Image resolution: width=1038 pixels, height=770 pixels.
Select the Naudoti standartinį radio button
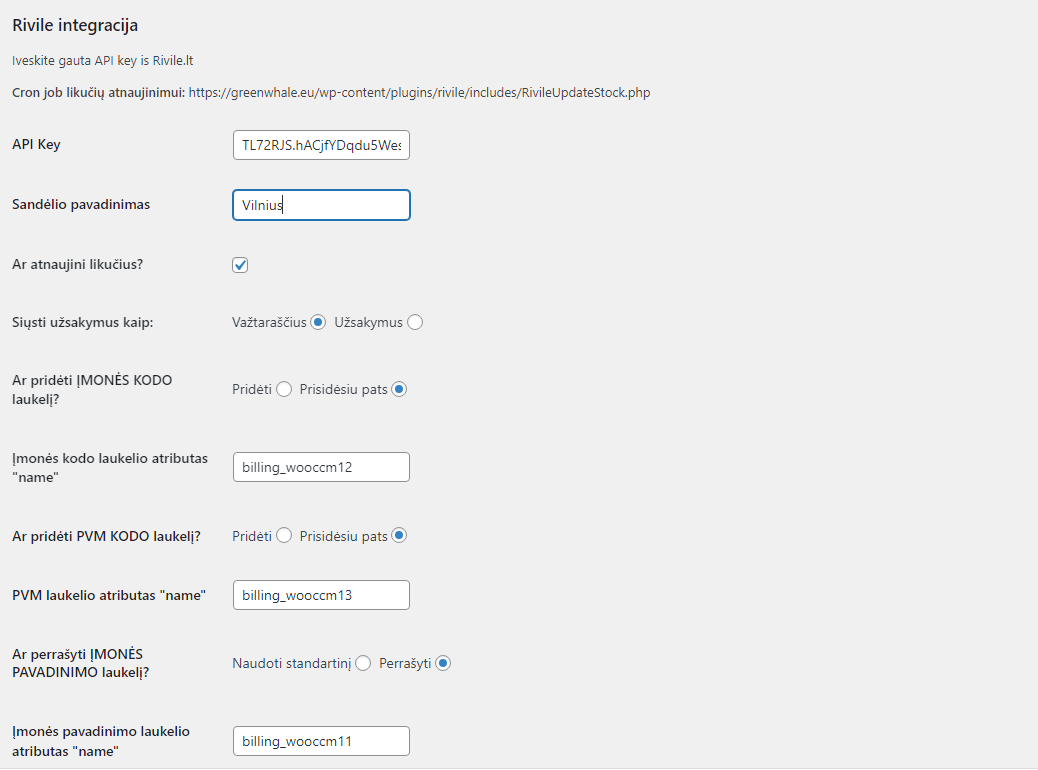pos(363,663)
